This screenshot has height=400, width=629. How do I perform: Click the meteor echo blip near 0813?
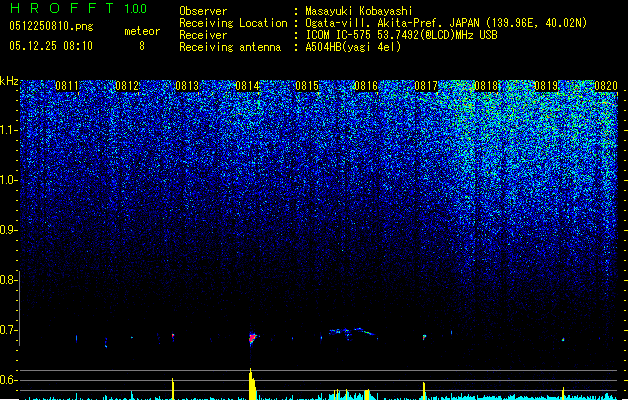(x=173, y=336)
